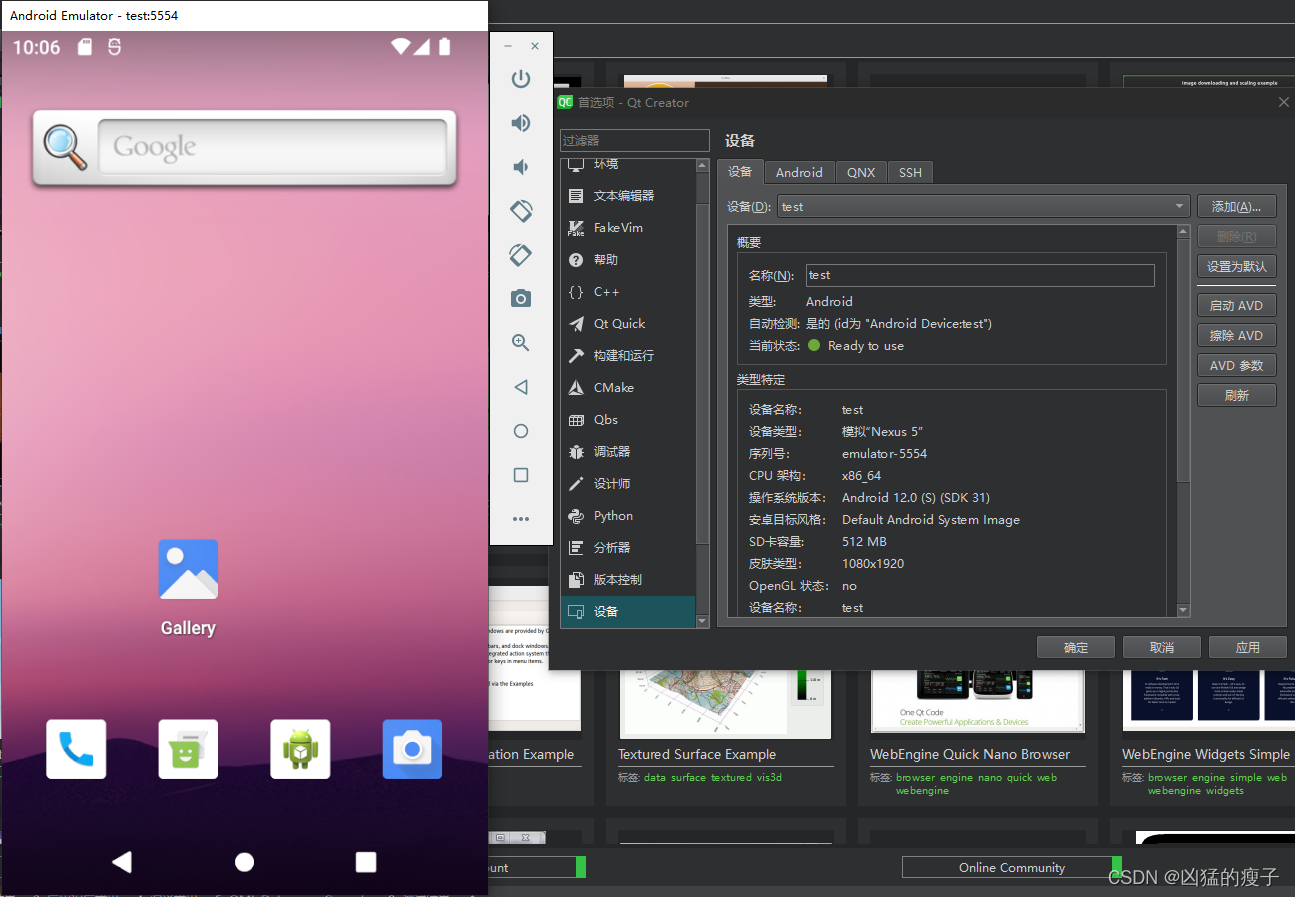
Task: Open the 设备 device combo box
Action: (x=983, y=207)
